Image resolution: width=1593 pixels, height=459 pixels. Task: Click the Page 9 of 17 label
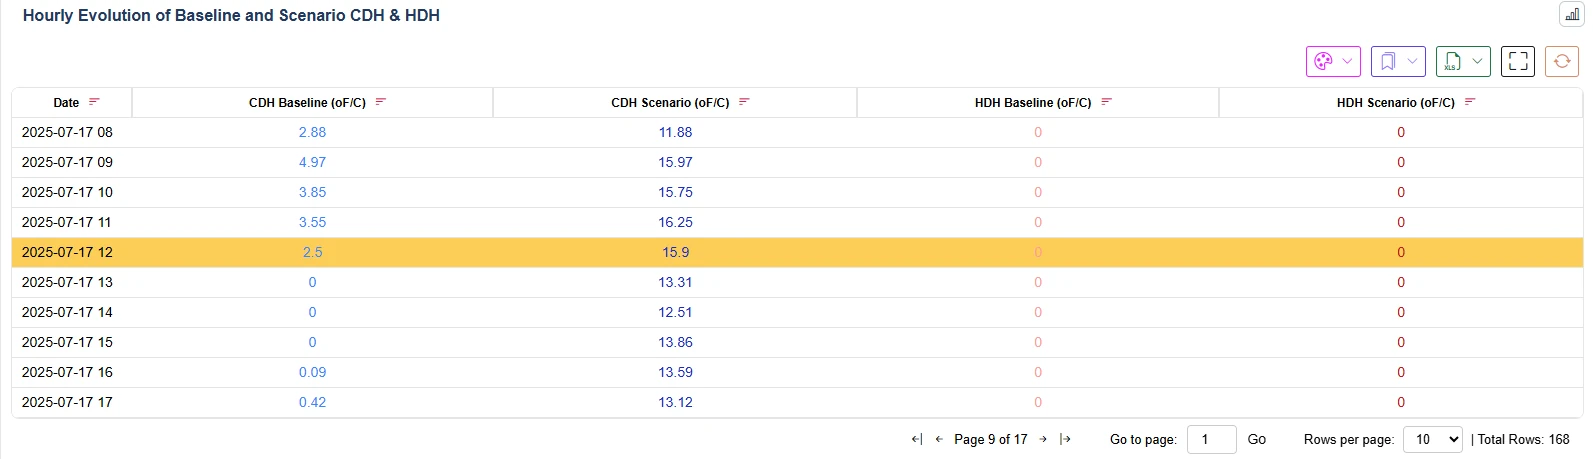click(x=991, y=439)
